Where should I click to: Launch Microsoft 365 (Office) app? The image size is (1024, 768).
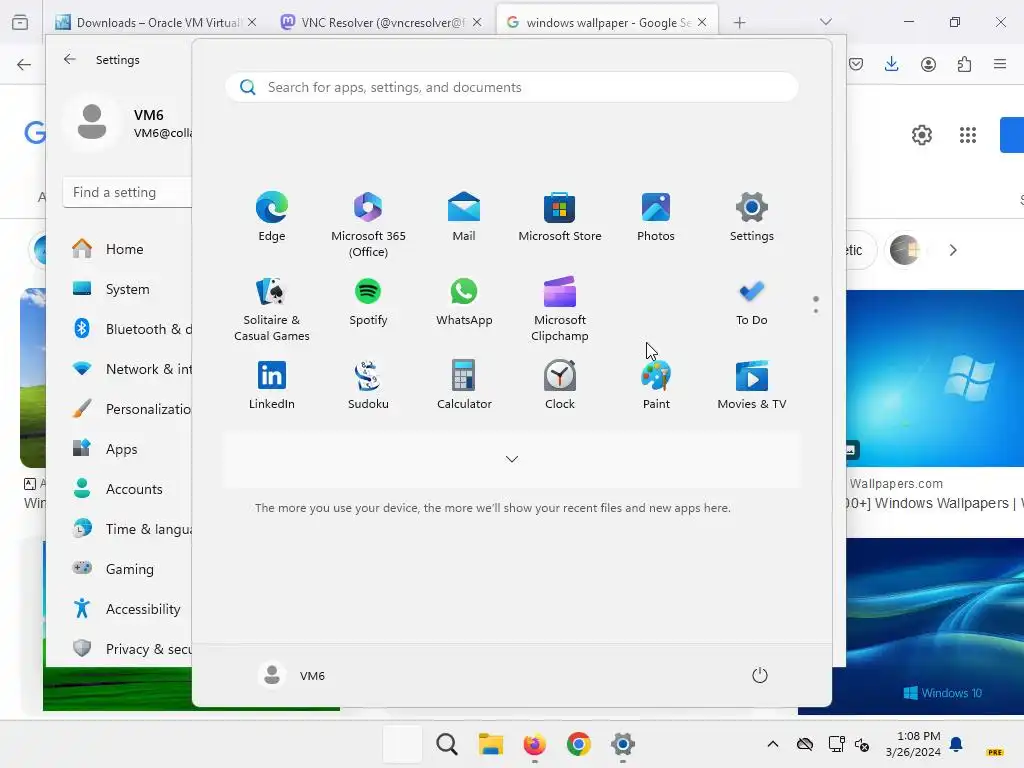pyautogui.click(x=368, y=225)
